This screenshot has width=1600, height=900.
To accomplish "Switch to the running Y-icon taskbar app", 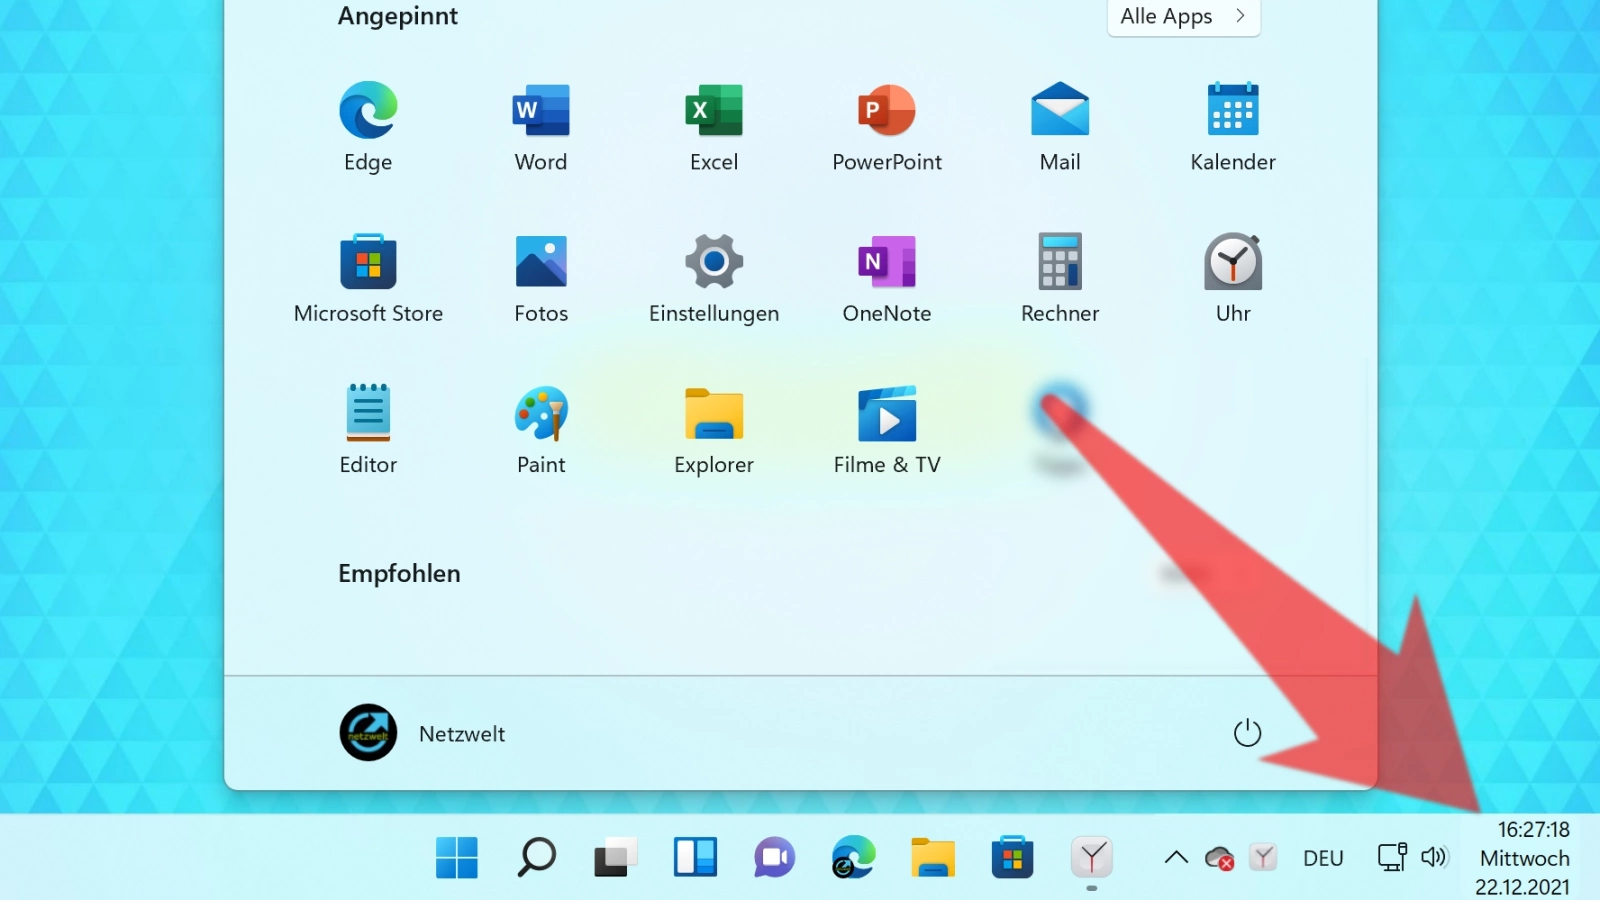I will (x=1092, y=858).
